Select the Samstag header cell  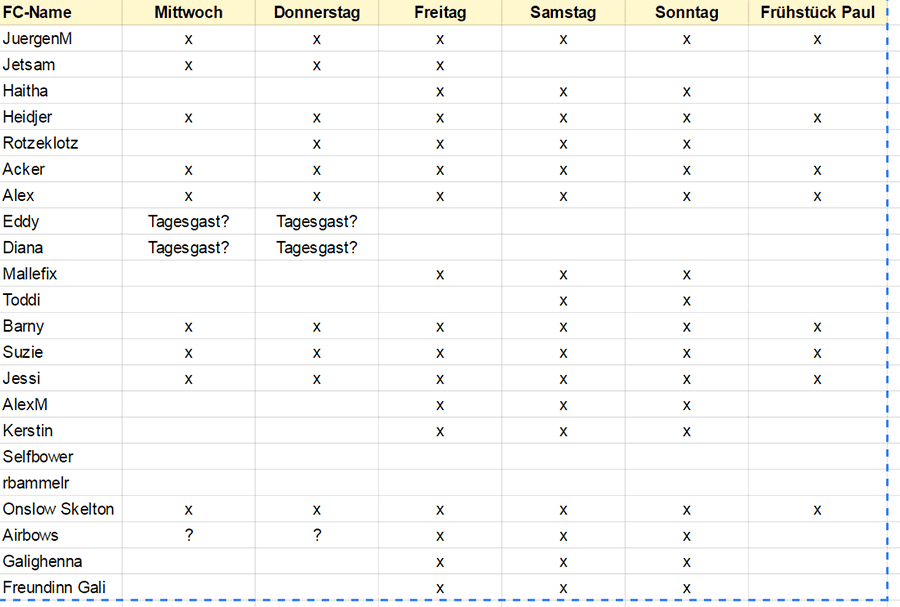563,12
